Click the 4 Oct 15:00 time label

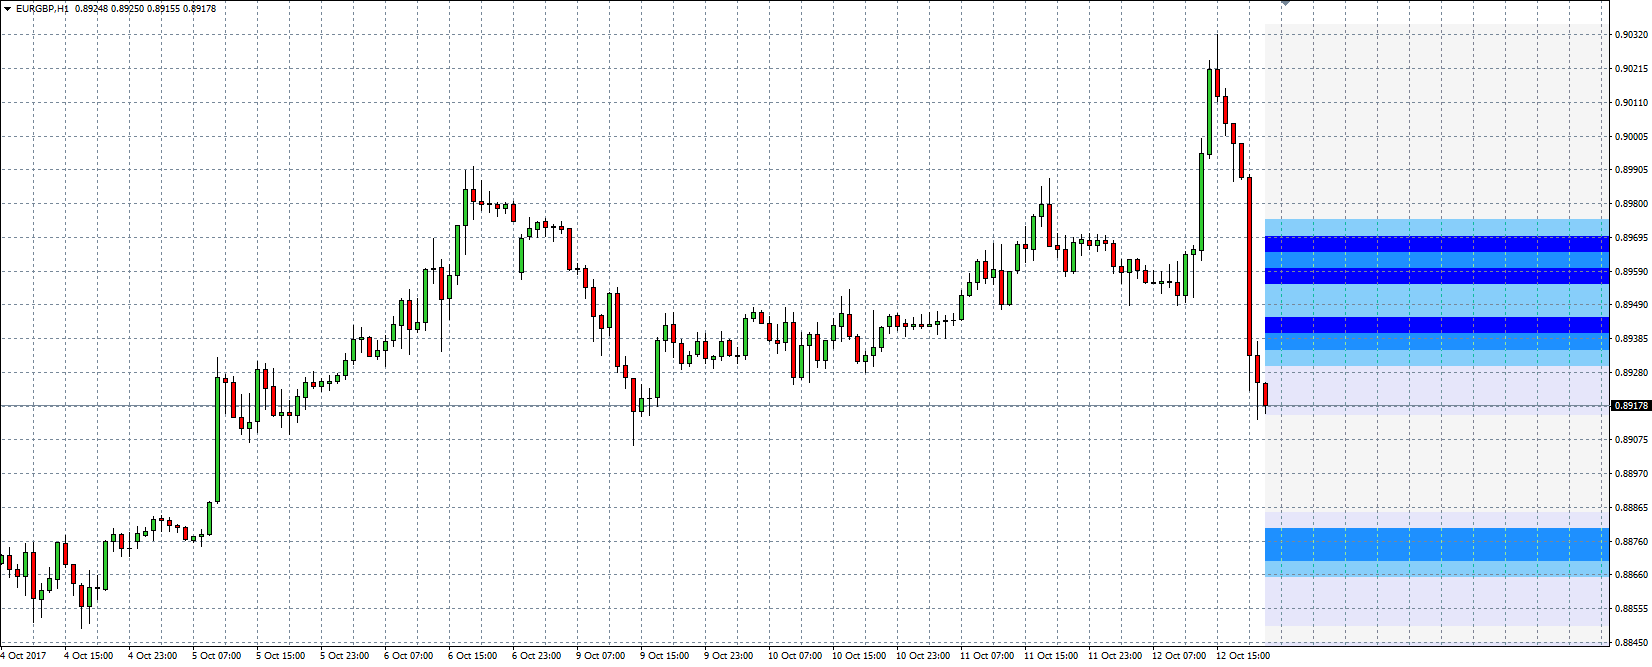click(89, 656)
